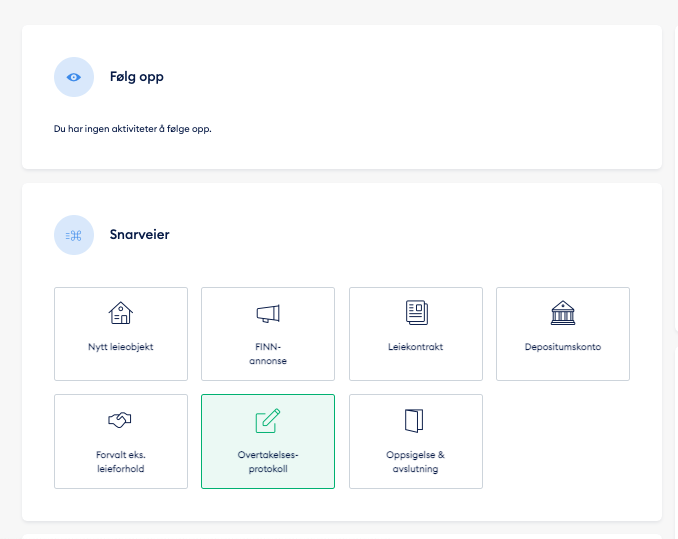Open the Leiekontrakt text label
Viewport: 678px width, 539px height.
416,347
